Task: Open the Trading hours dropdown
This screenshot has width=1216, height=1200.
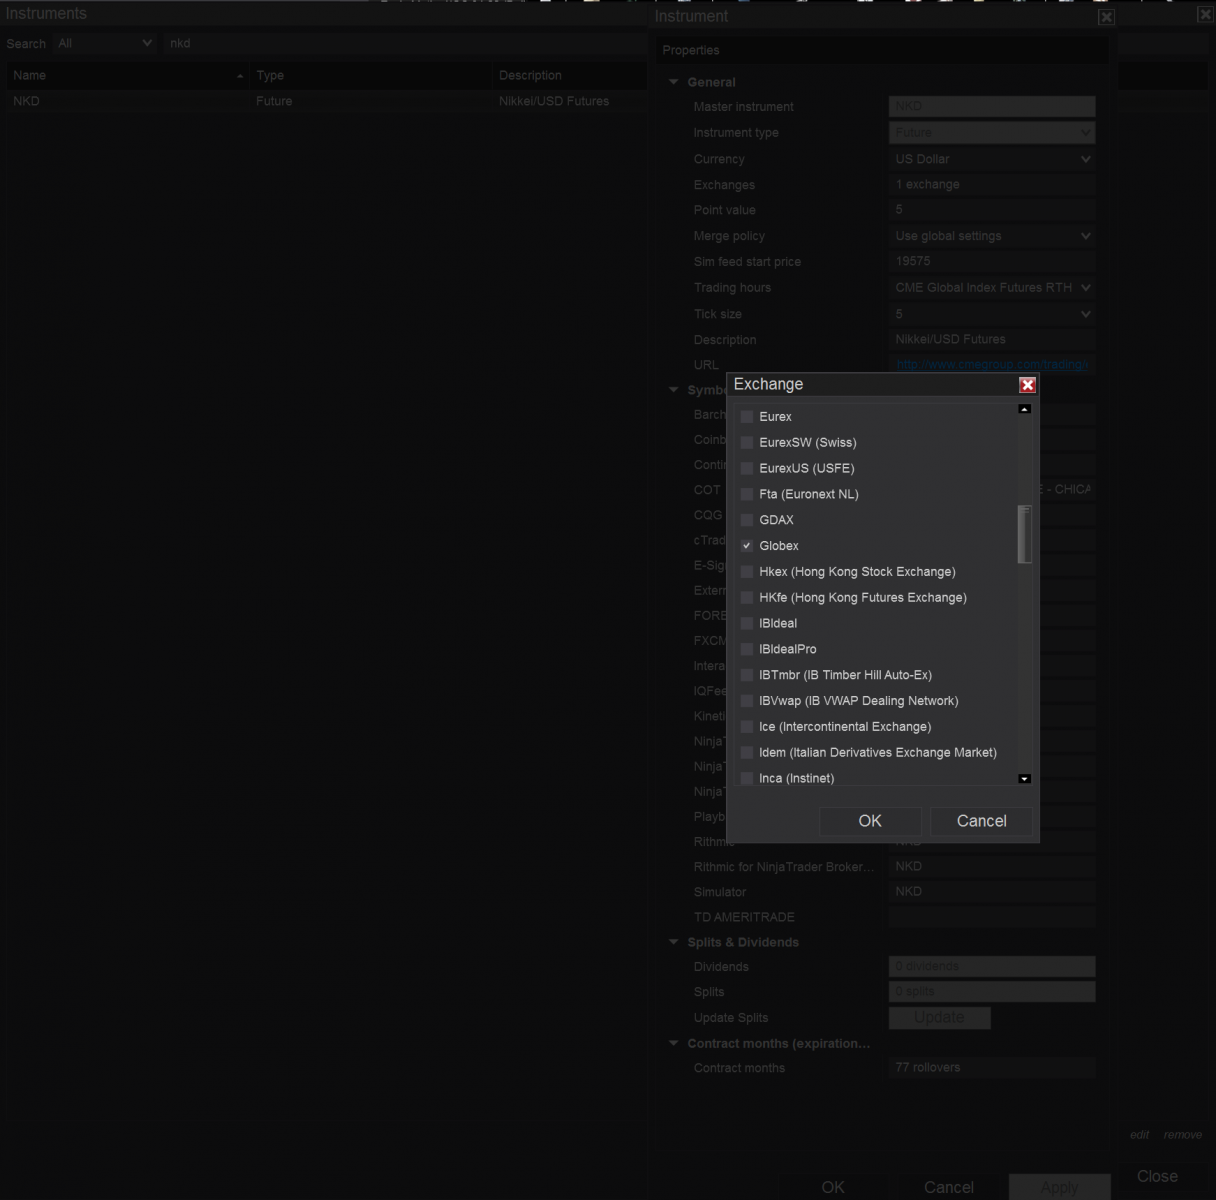Action: point(992,287)
